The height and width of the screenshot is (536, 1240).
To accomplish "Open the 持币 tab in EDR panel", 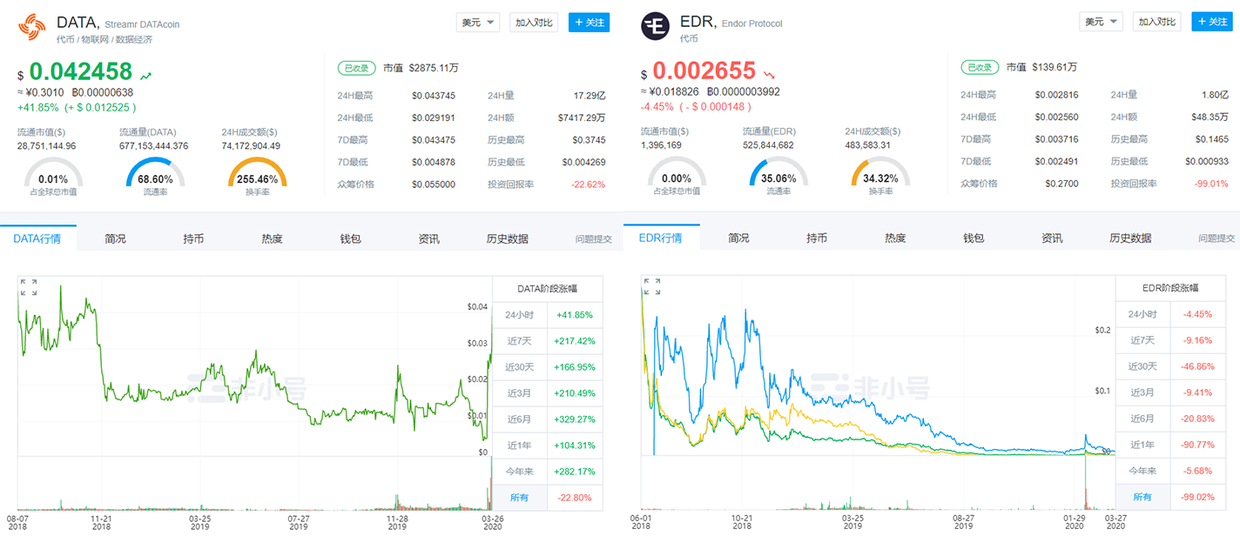I will point(817,239).
